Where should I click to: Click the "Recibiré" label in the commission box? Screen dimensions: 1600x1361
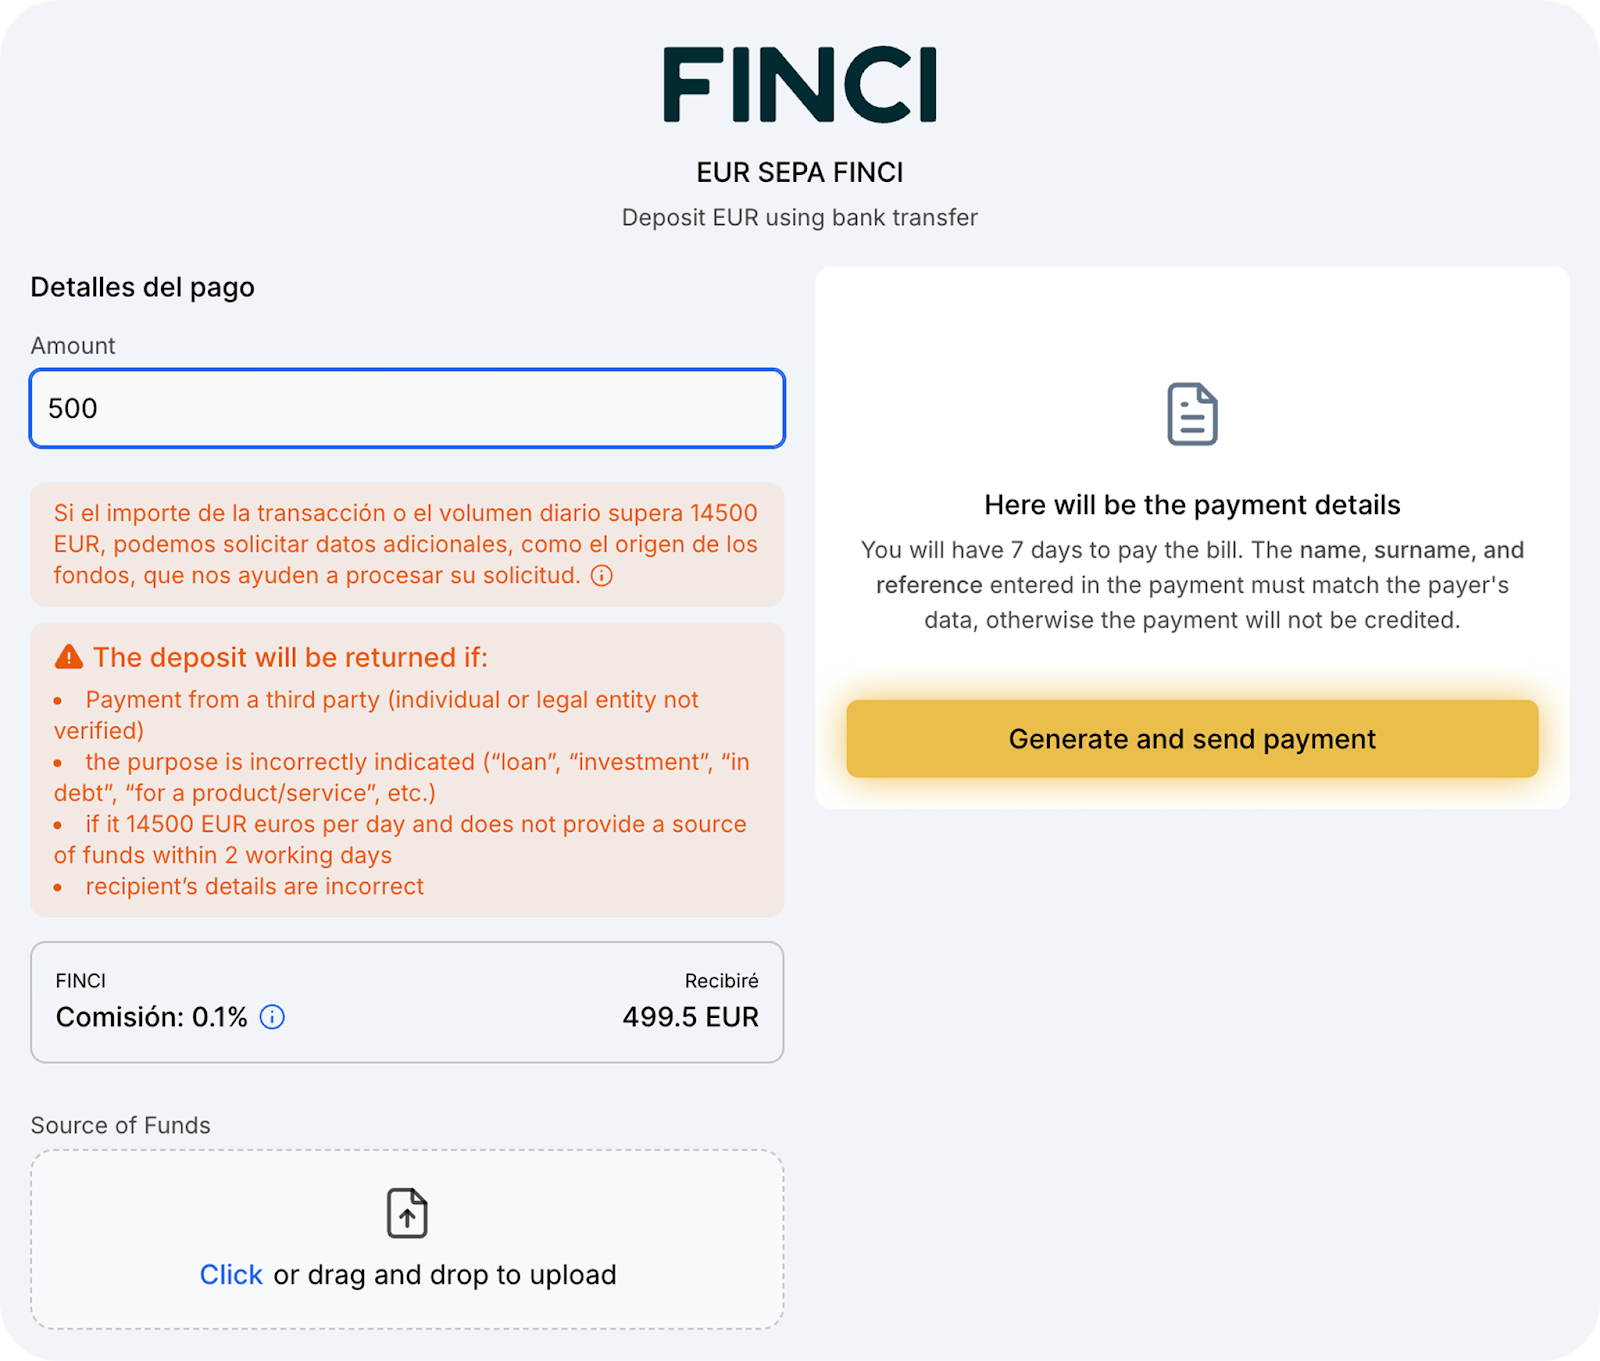point(721,981)
